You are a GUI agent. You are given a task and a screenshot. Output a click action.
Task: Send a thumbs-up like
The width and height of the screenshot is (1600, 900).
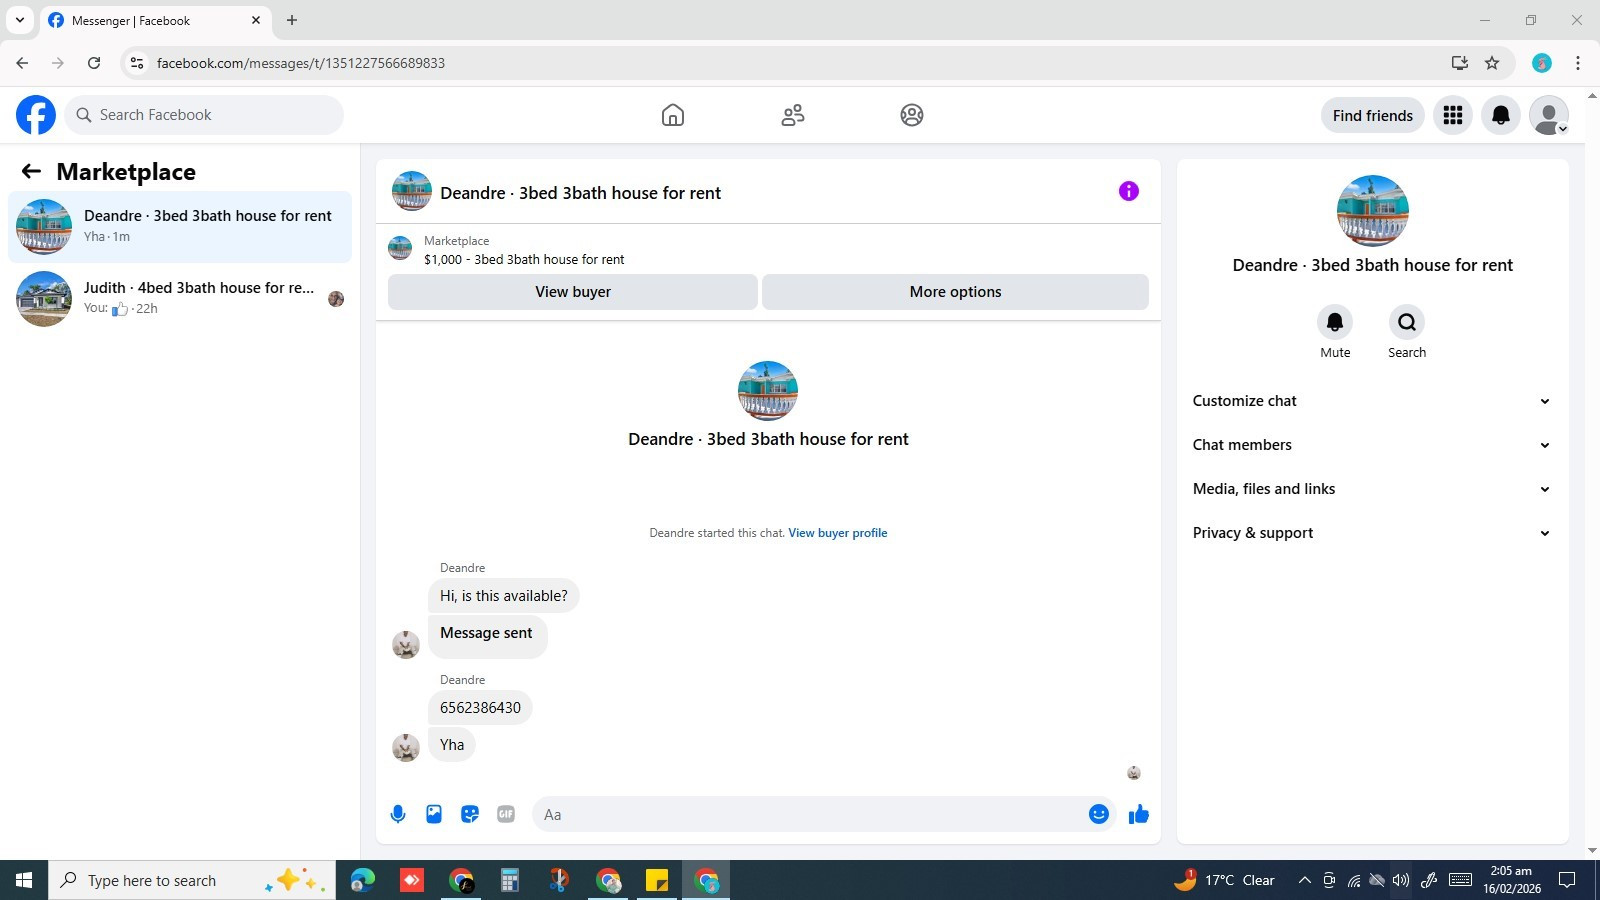point(1139,814)
